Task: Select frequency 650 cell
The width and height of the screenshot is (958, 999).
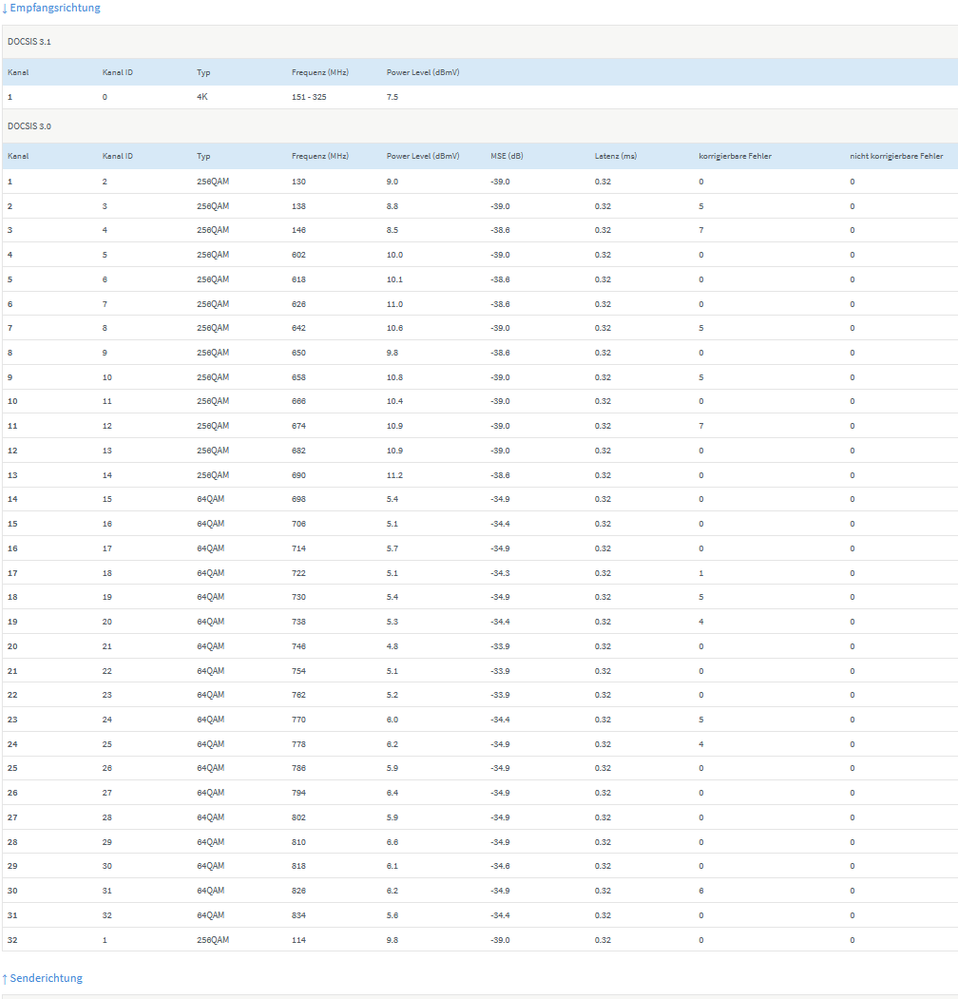Action: pyautogui.click(x=299, y=353)
